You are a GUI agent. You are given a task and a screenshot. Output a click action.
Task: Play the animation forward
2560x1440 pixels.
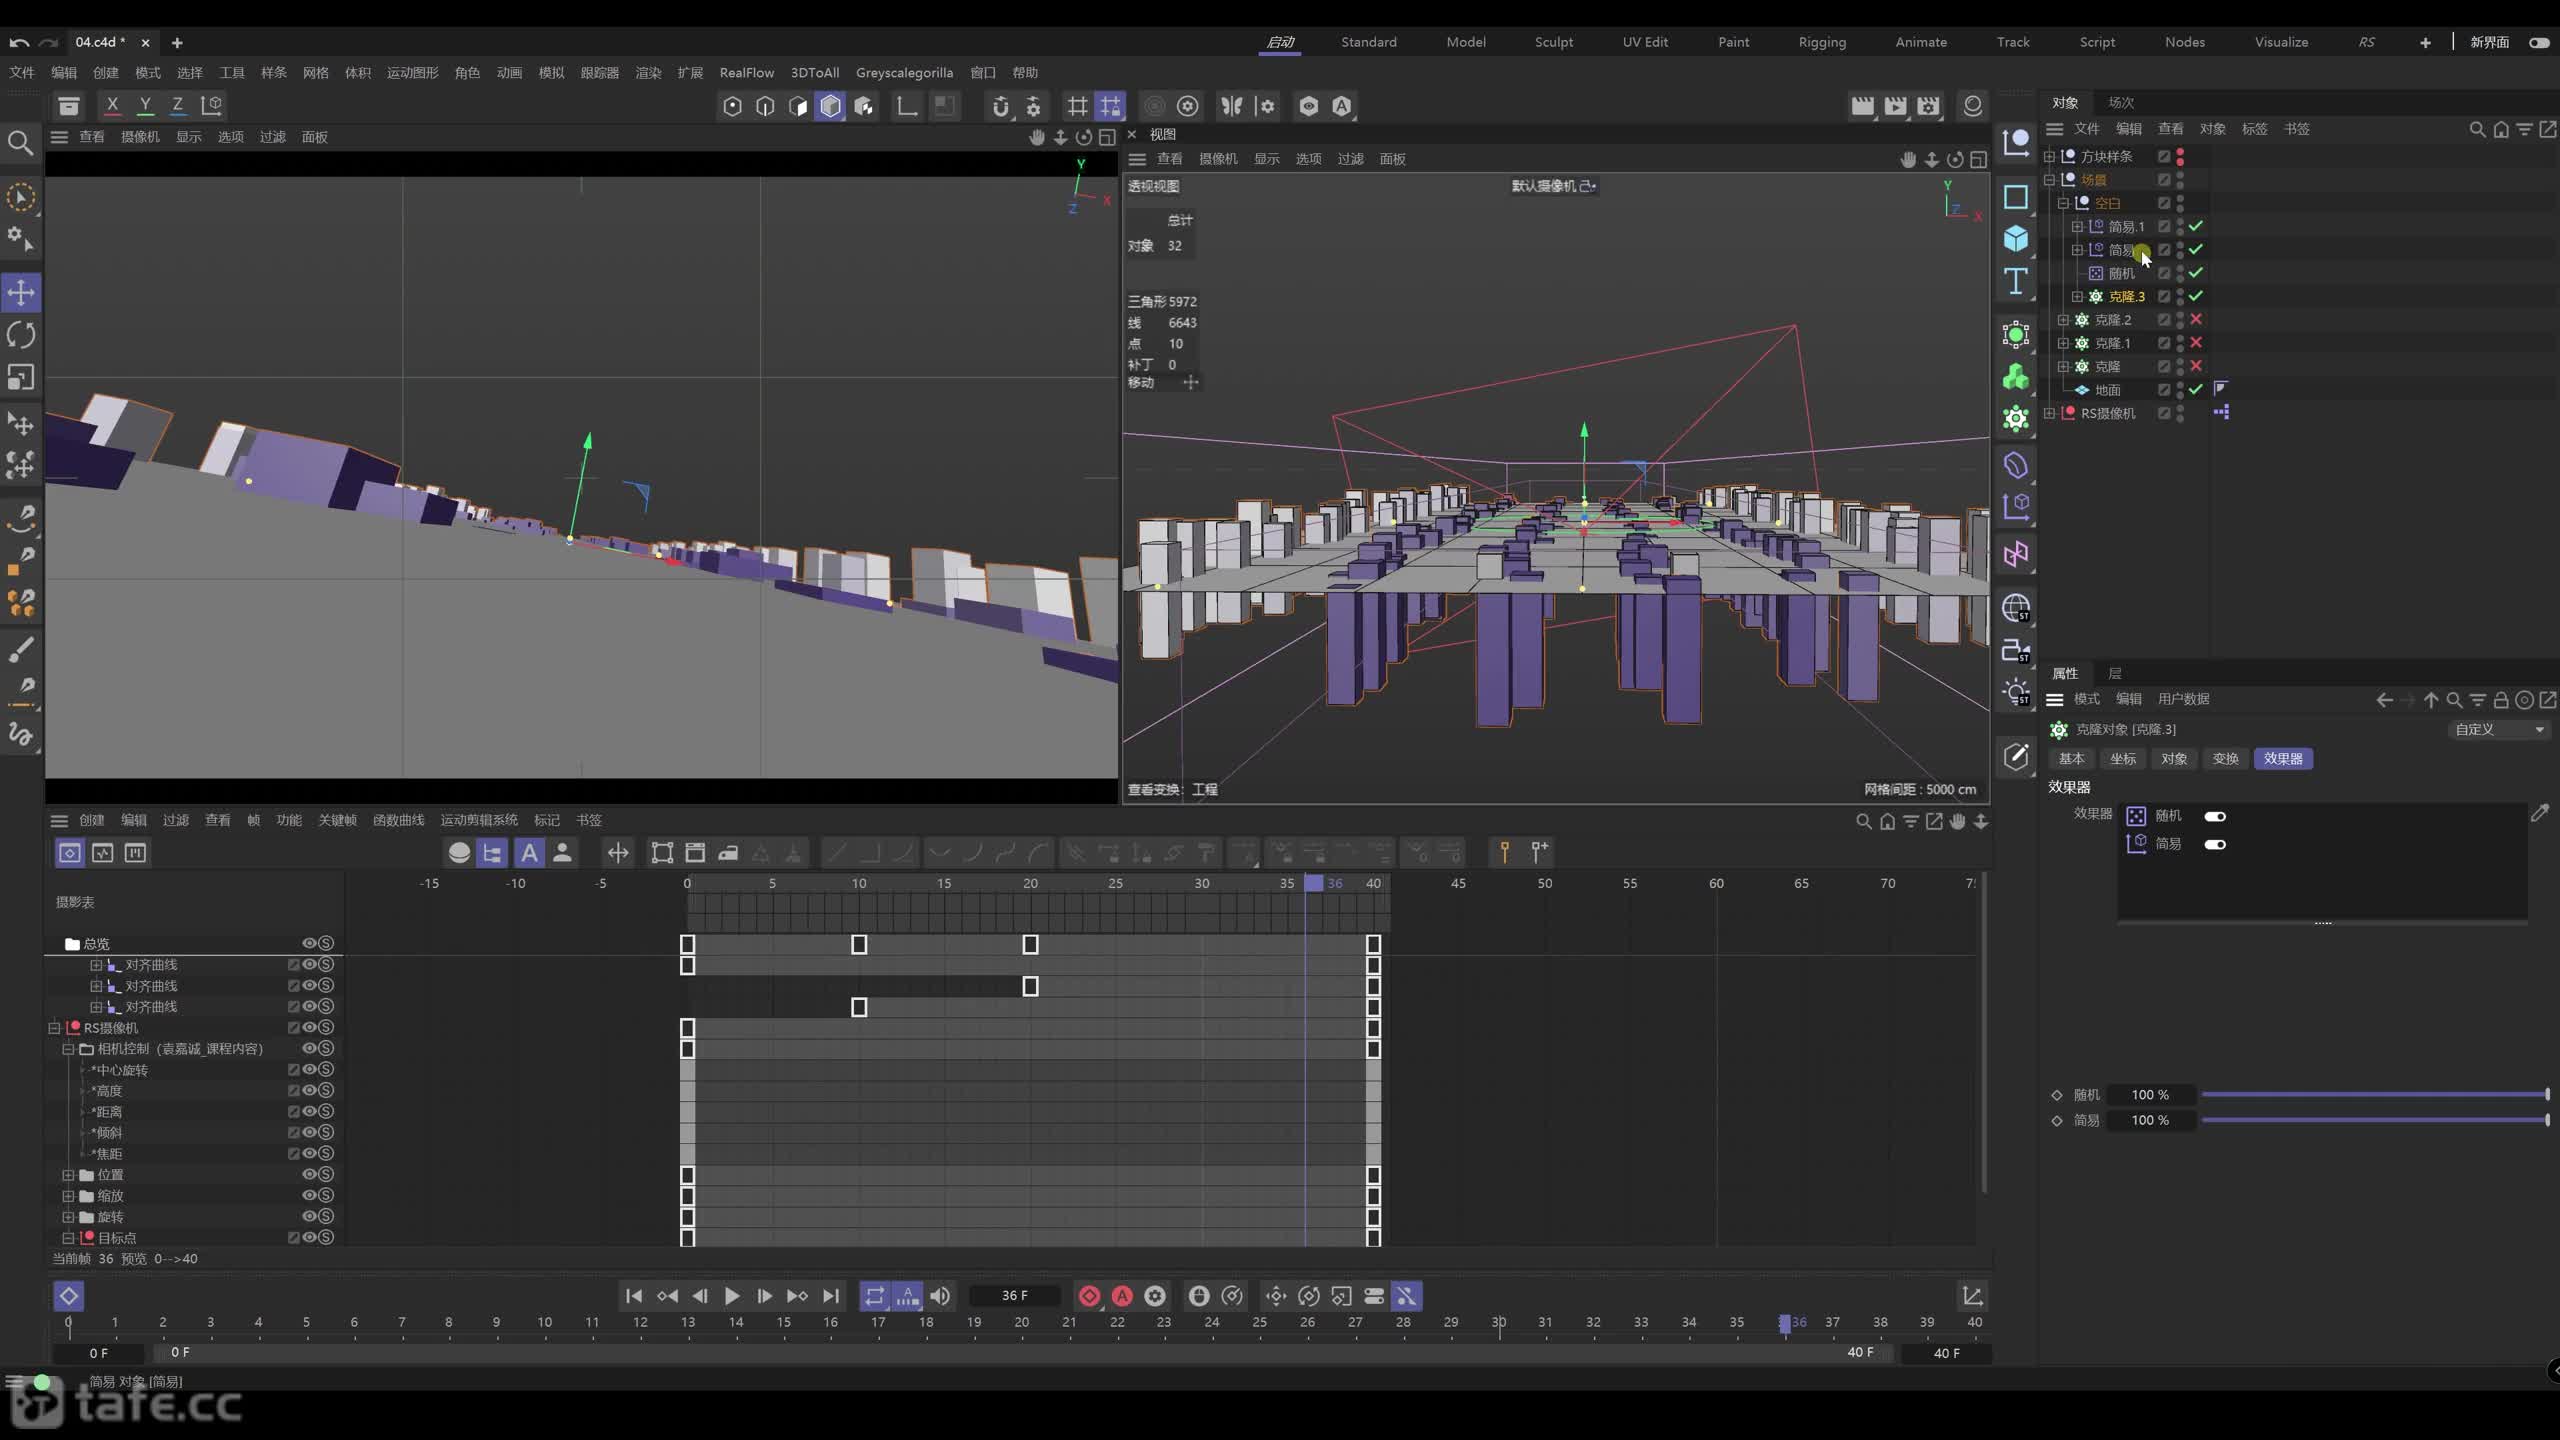click(x=732, y=1296)
